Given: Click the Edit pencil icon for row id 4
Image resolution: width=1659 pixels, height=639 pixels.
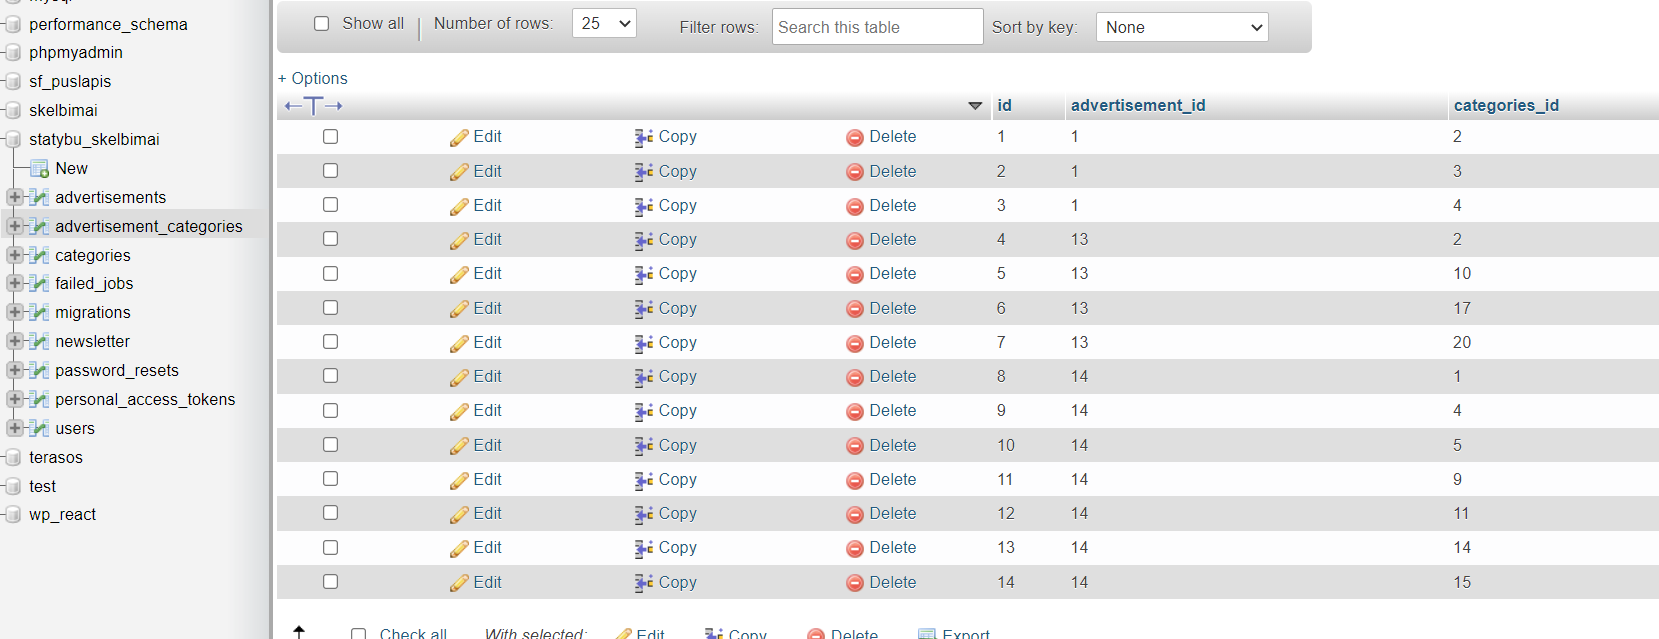Looking at the screenshot, I should tap(459, 241).
